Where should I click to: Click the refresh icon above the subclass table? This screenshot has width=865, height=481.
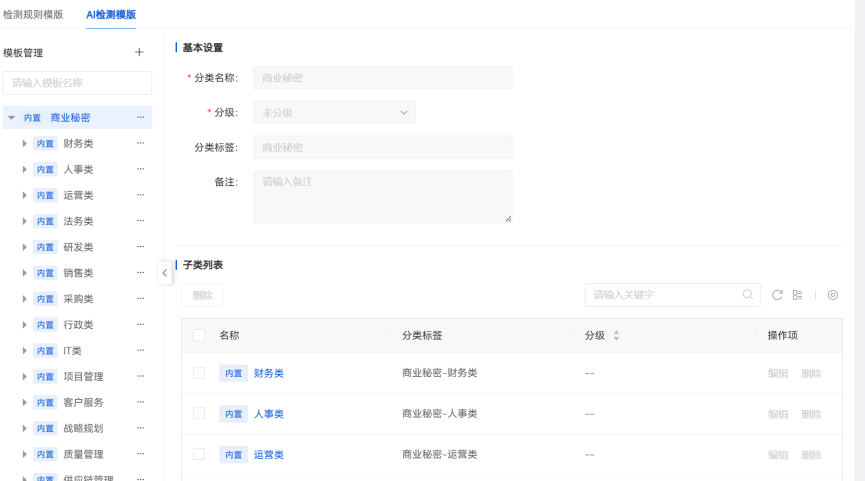(777, 295)
